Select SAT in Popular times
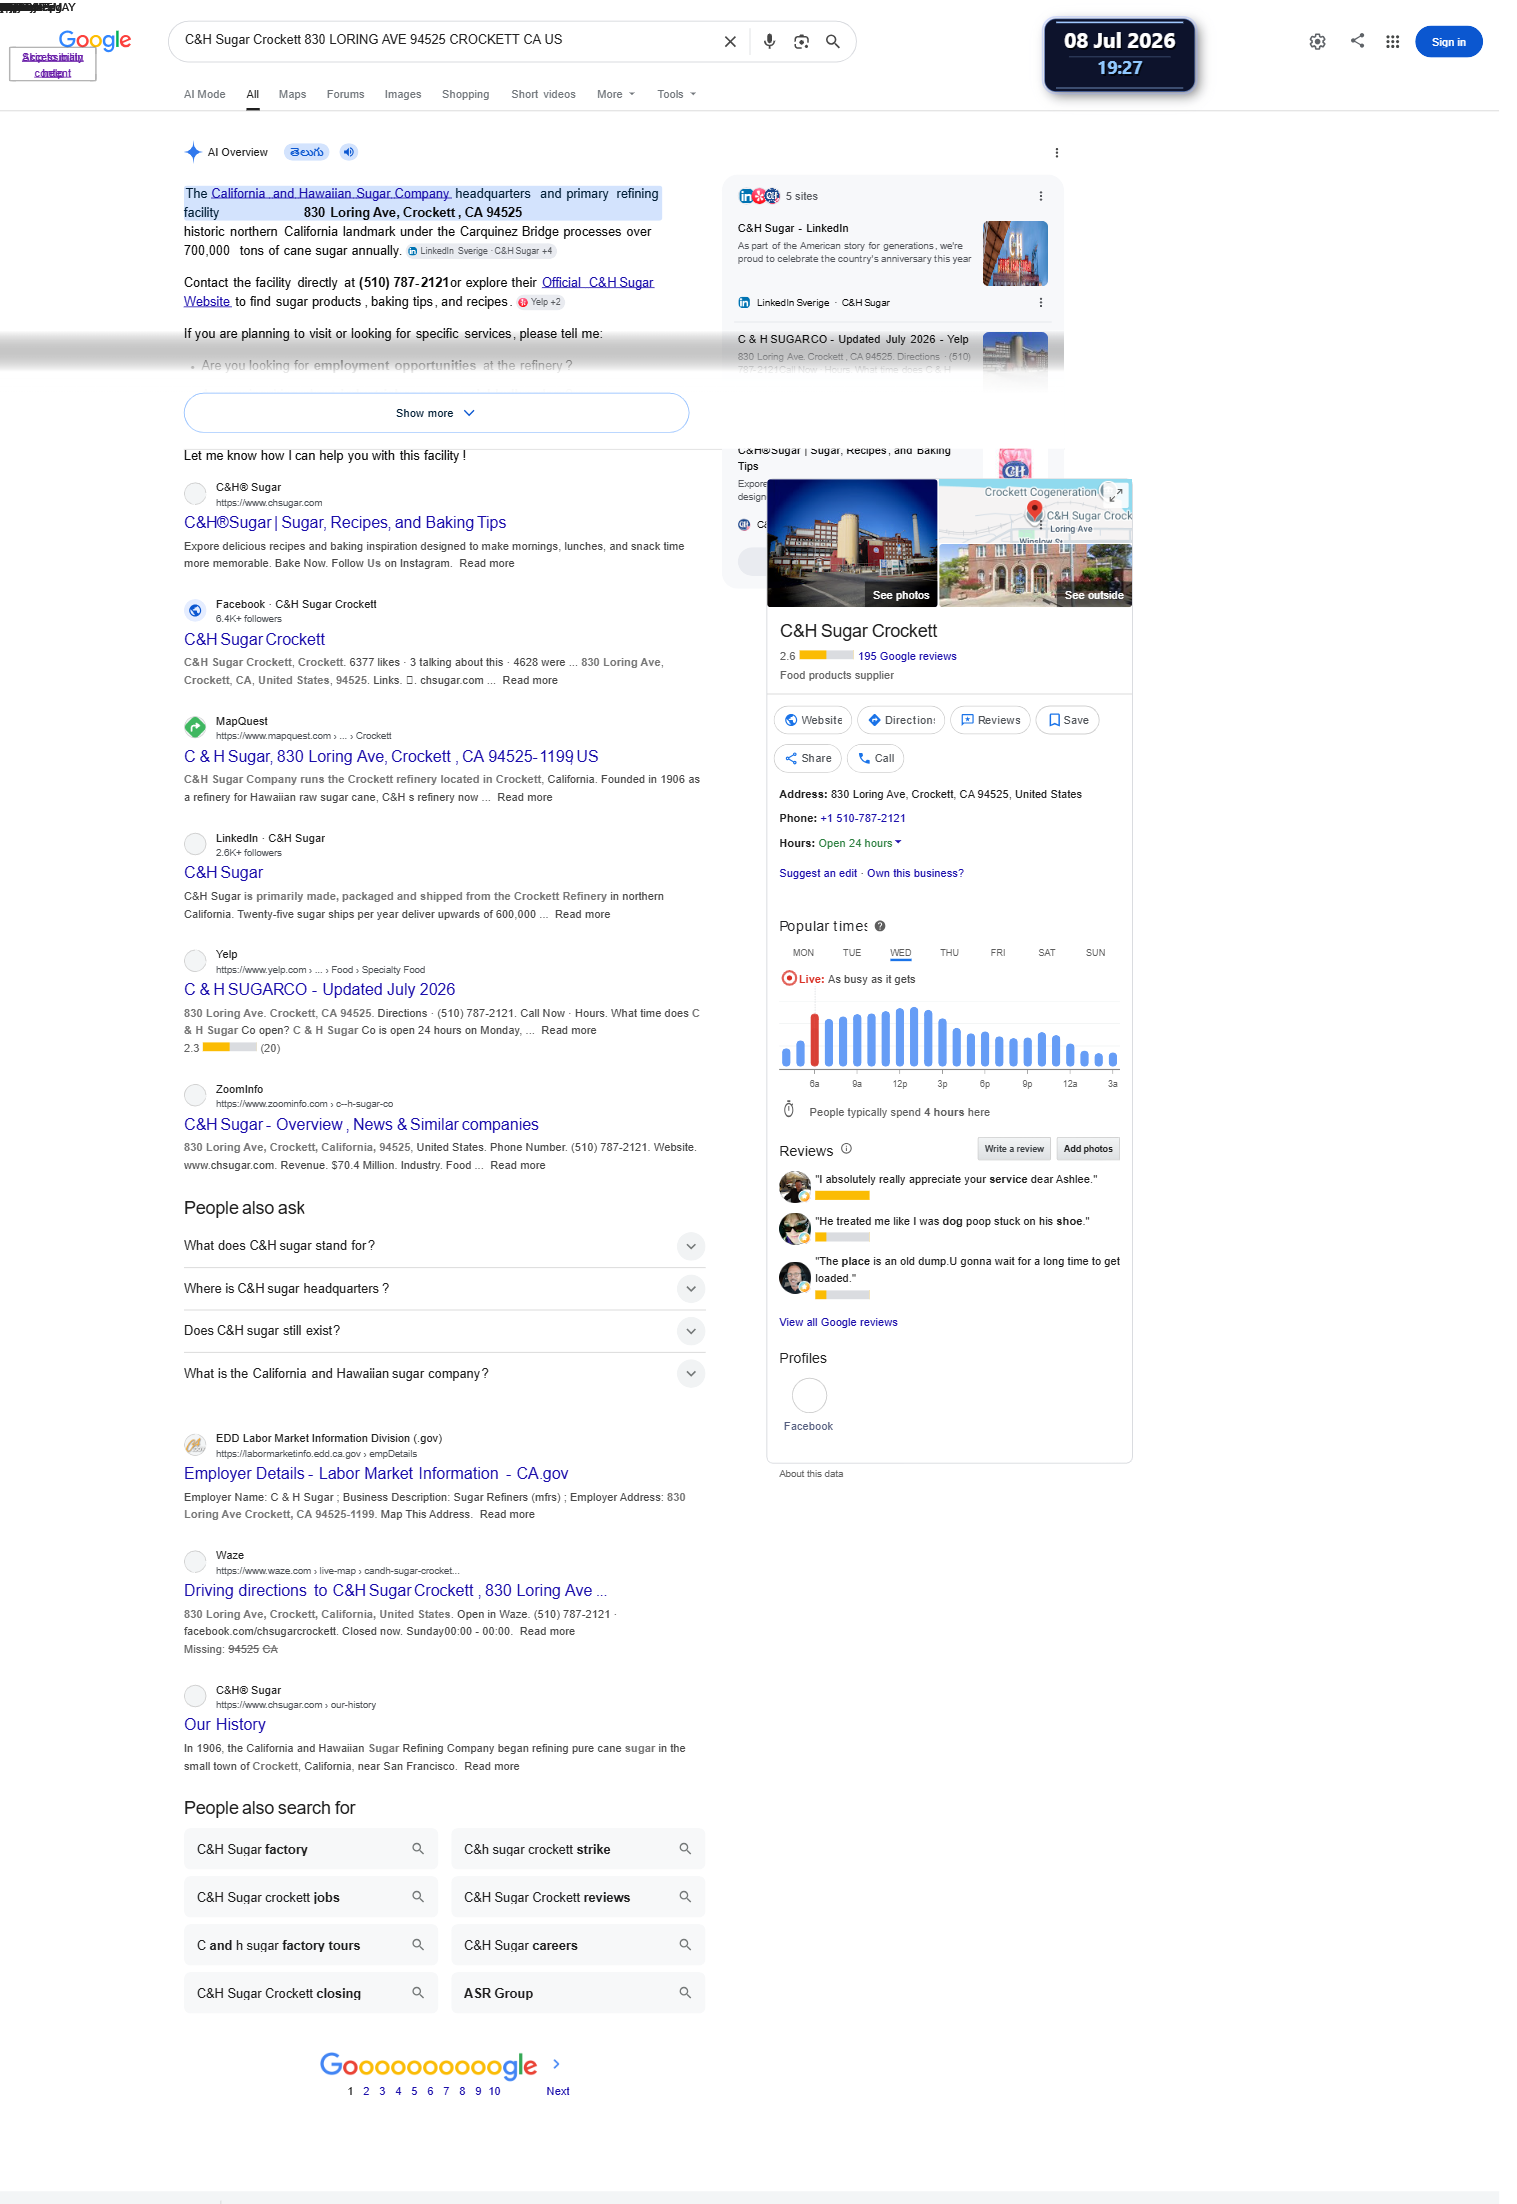The image size is (1517, 2204). click(1046, 953)
